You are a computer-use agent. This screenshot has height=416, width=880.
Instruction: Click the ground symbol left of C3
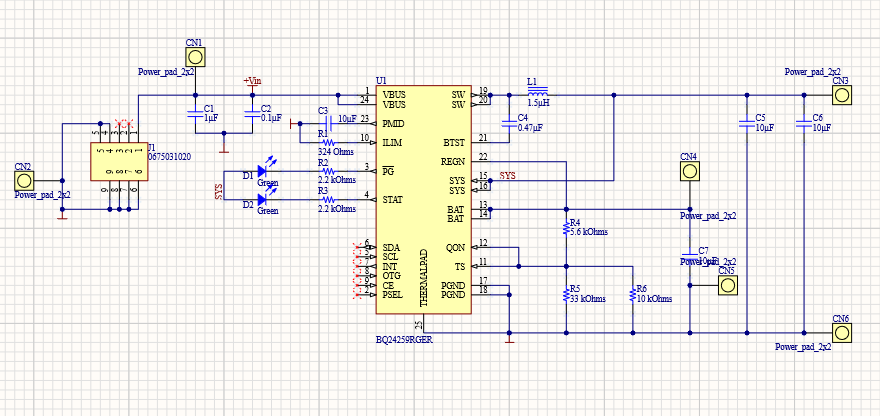click(x=294, y=124)
